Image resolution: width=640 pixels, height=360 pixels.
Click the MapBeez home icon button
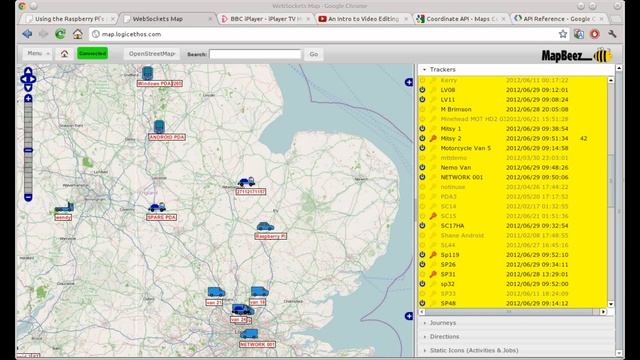[64, 54]
